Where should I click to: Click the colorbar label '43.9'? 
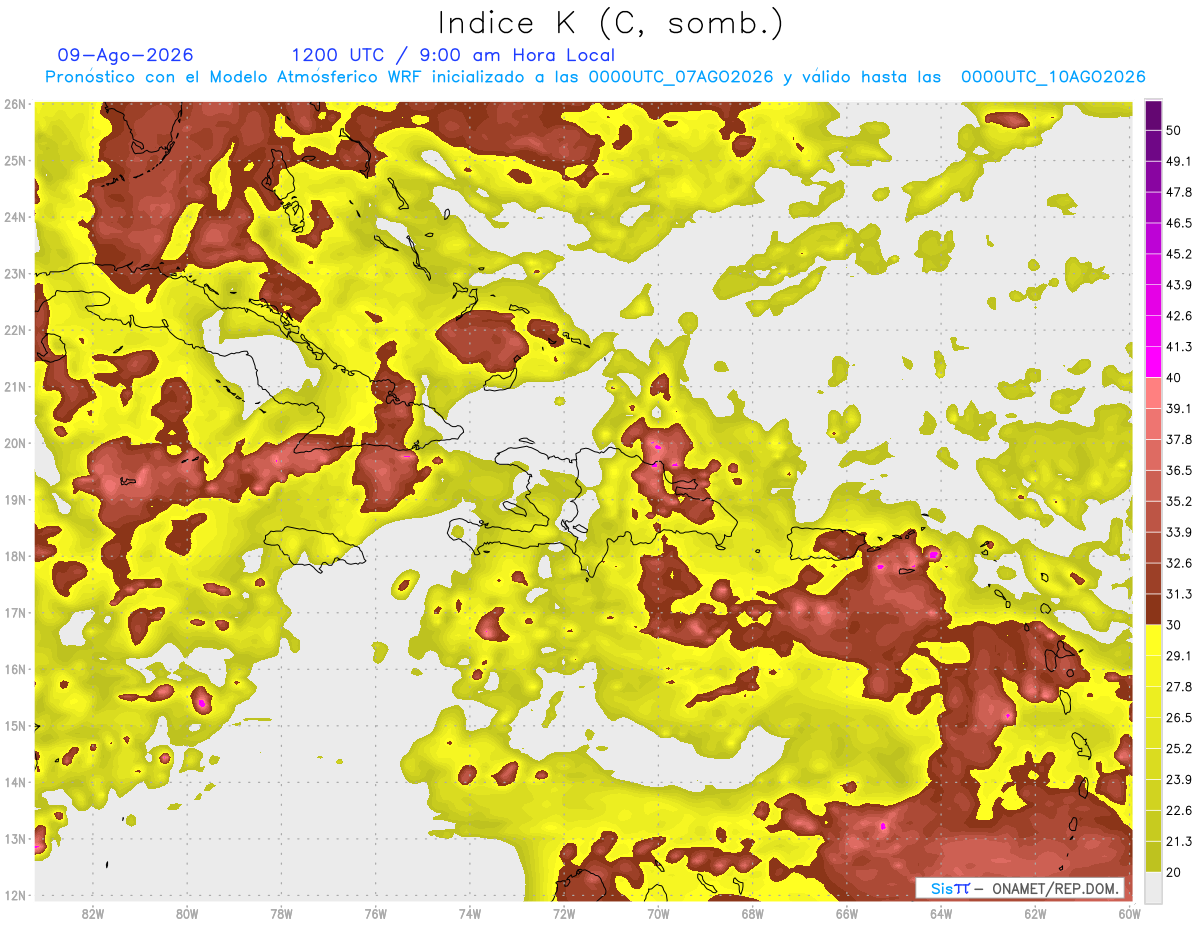click(1178, 285)
